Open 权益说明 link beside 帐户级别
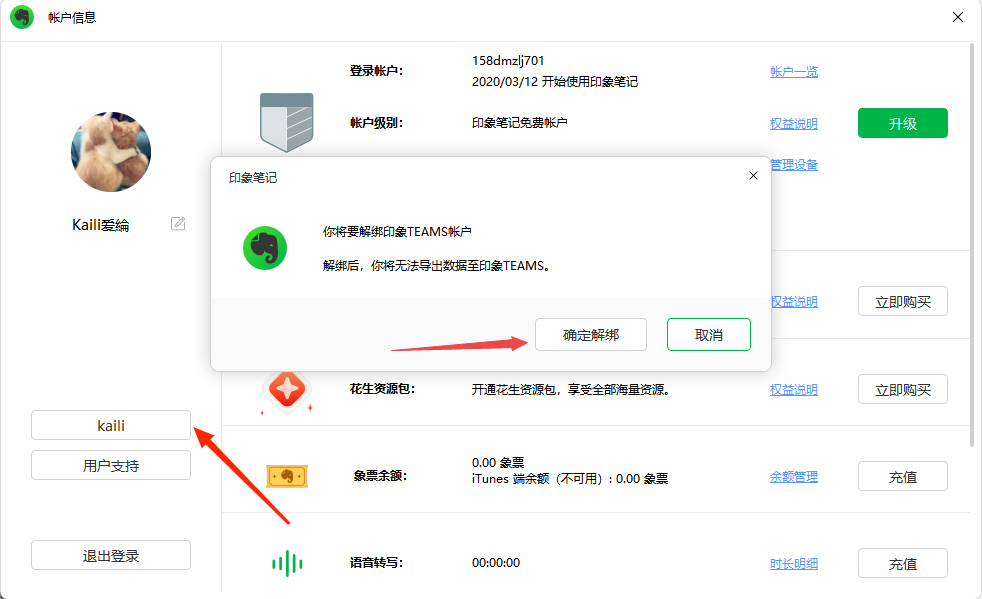982x599 pixels. pos(793,124)
